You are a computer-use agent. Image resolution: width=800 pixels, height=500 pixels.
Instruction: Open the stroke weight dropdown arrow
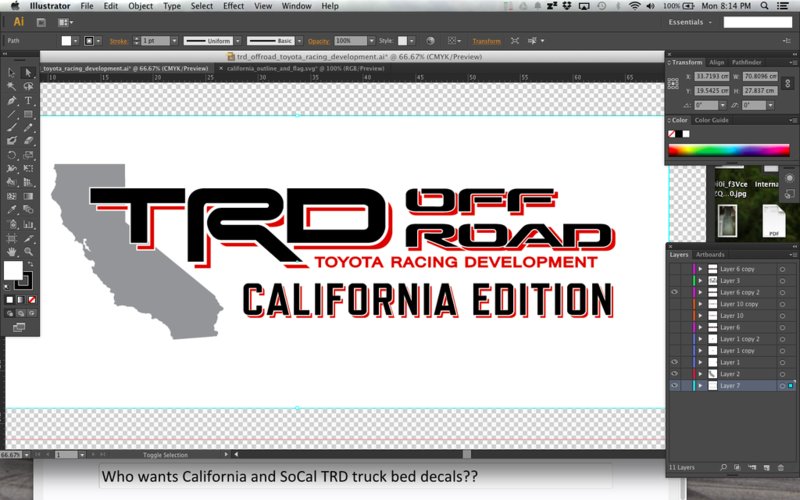(174, 41)
